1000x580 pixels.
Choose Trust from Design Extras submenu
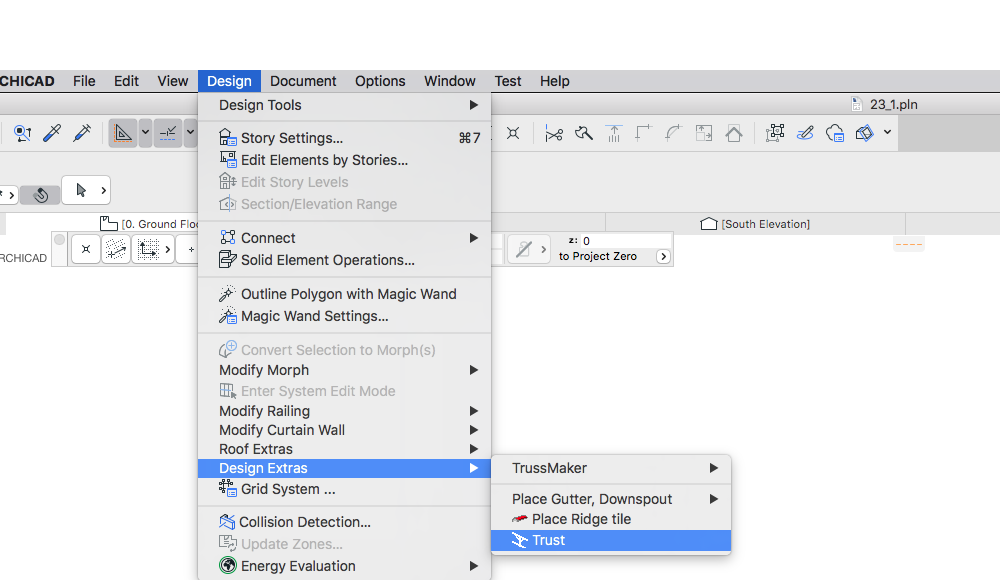click(x=548, y=540)
